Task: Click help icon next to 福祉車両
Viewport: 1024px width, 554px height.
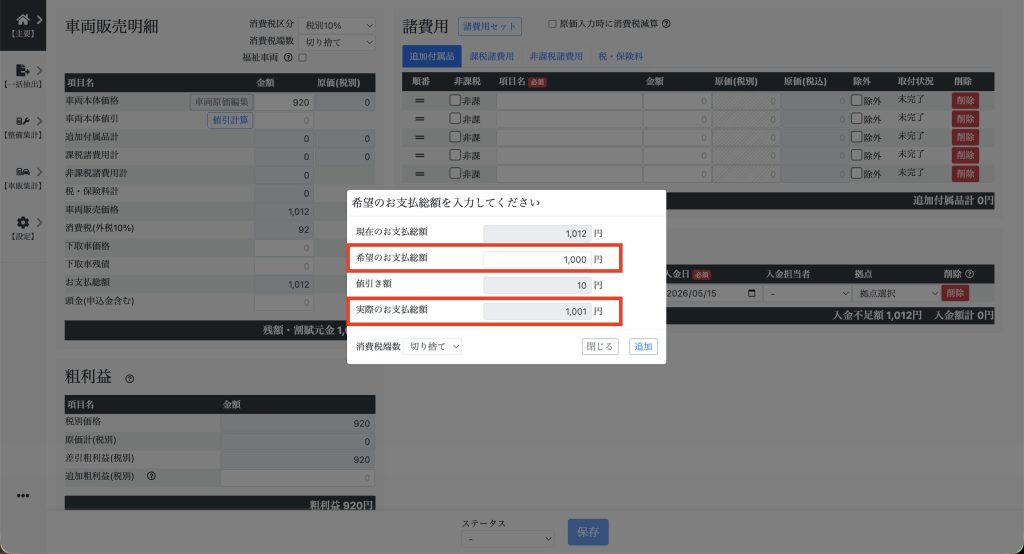Action: (x=288, y=57)
